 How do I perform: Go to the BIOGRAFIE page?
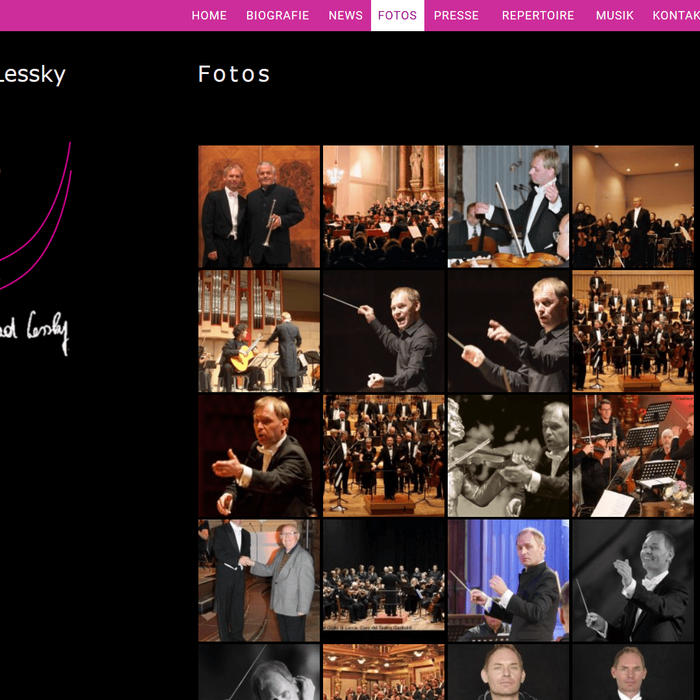[x=277, y=16]
